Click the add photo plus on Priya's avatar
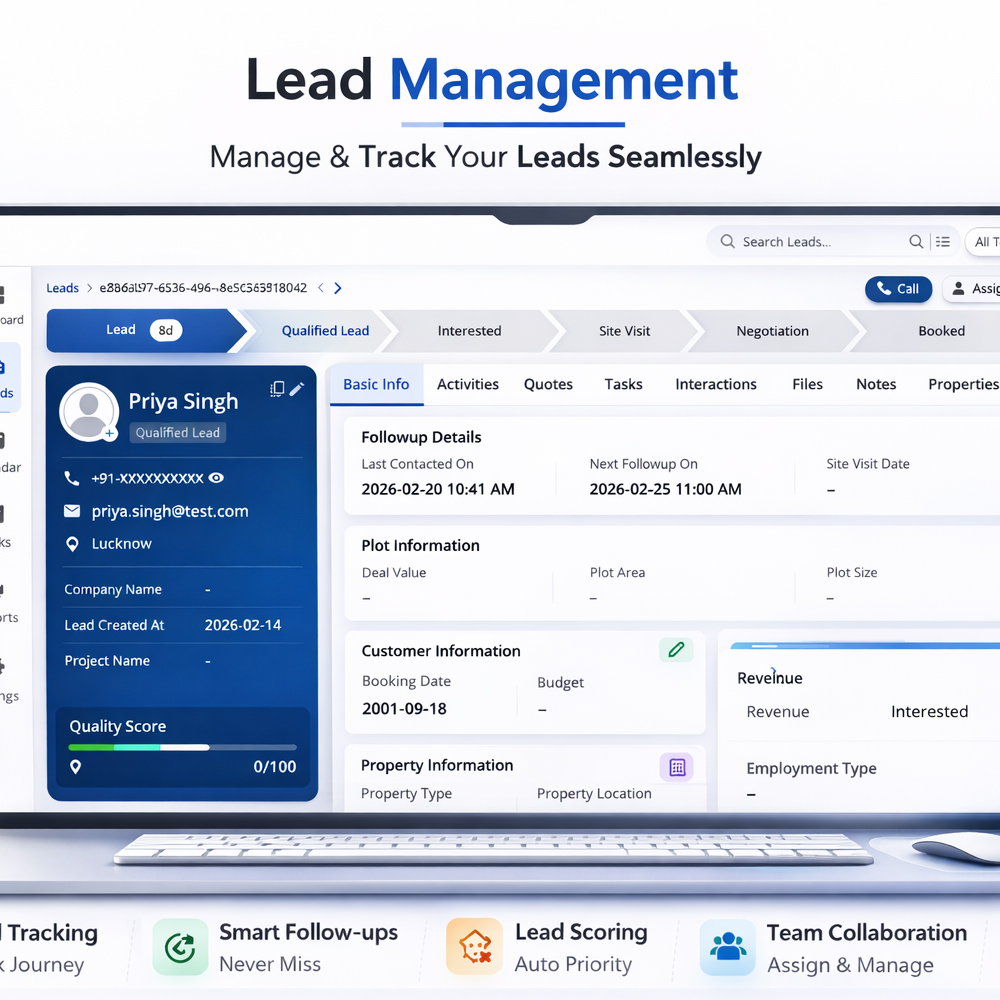The image size is (1000, 1000). 109,433
